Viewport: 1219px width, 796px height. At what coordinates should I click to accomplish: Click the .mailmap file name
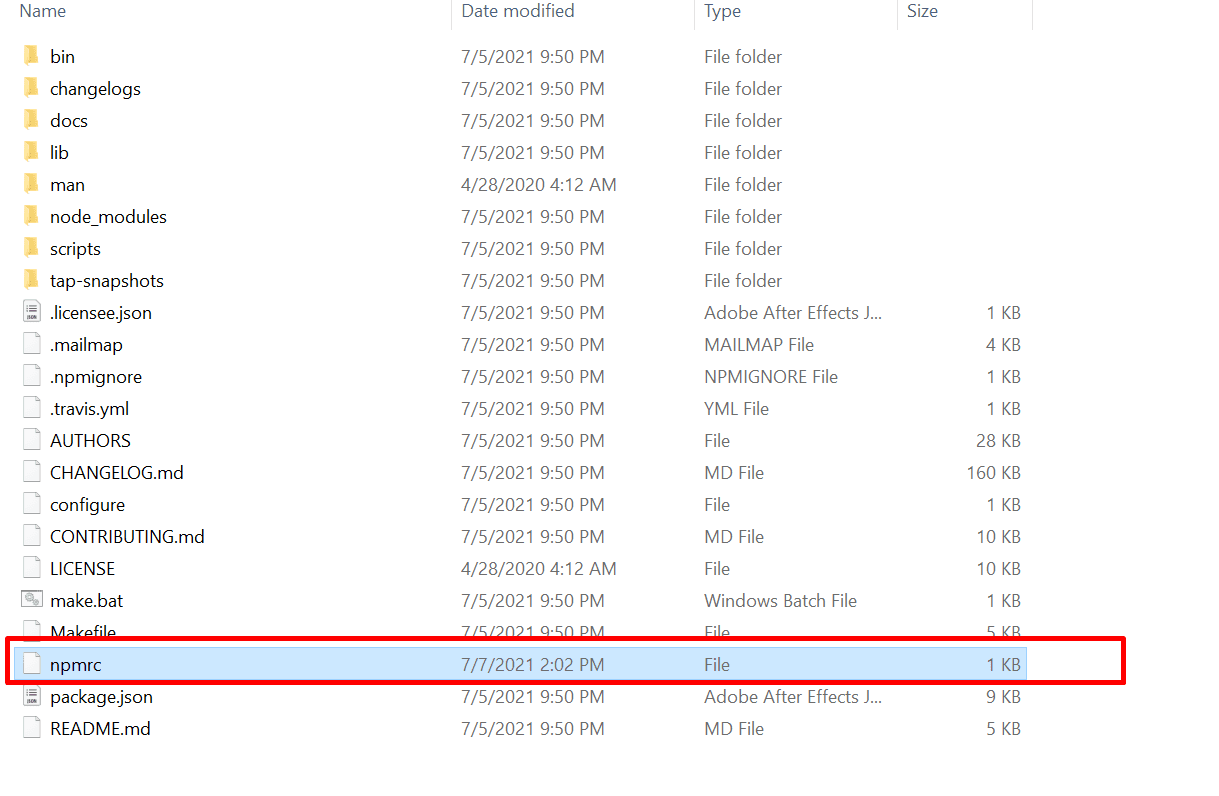point(86,345)
